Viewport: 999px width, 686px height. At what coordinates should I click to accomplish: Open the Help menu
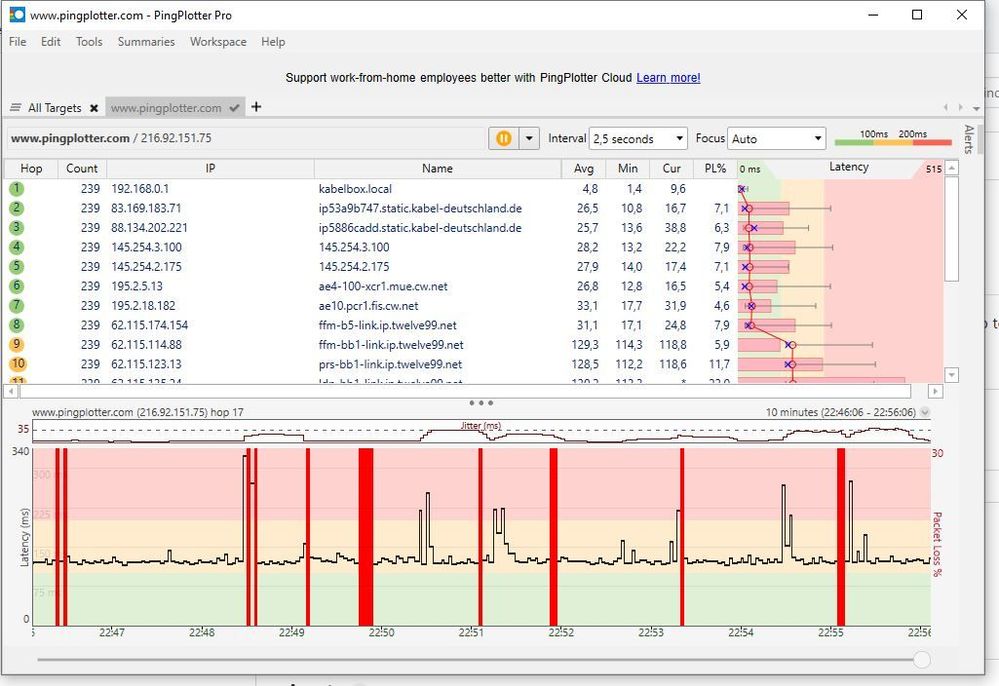[x=273, y=42]
